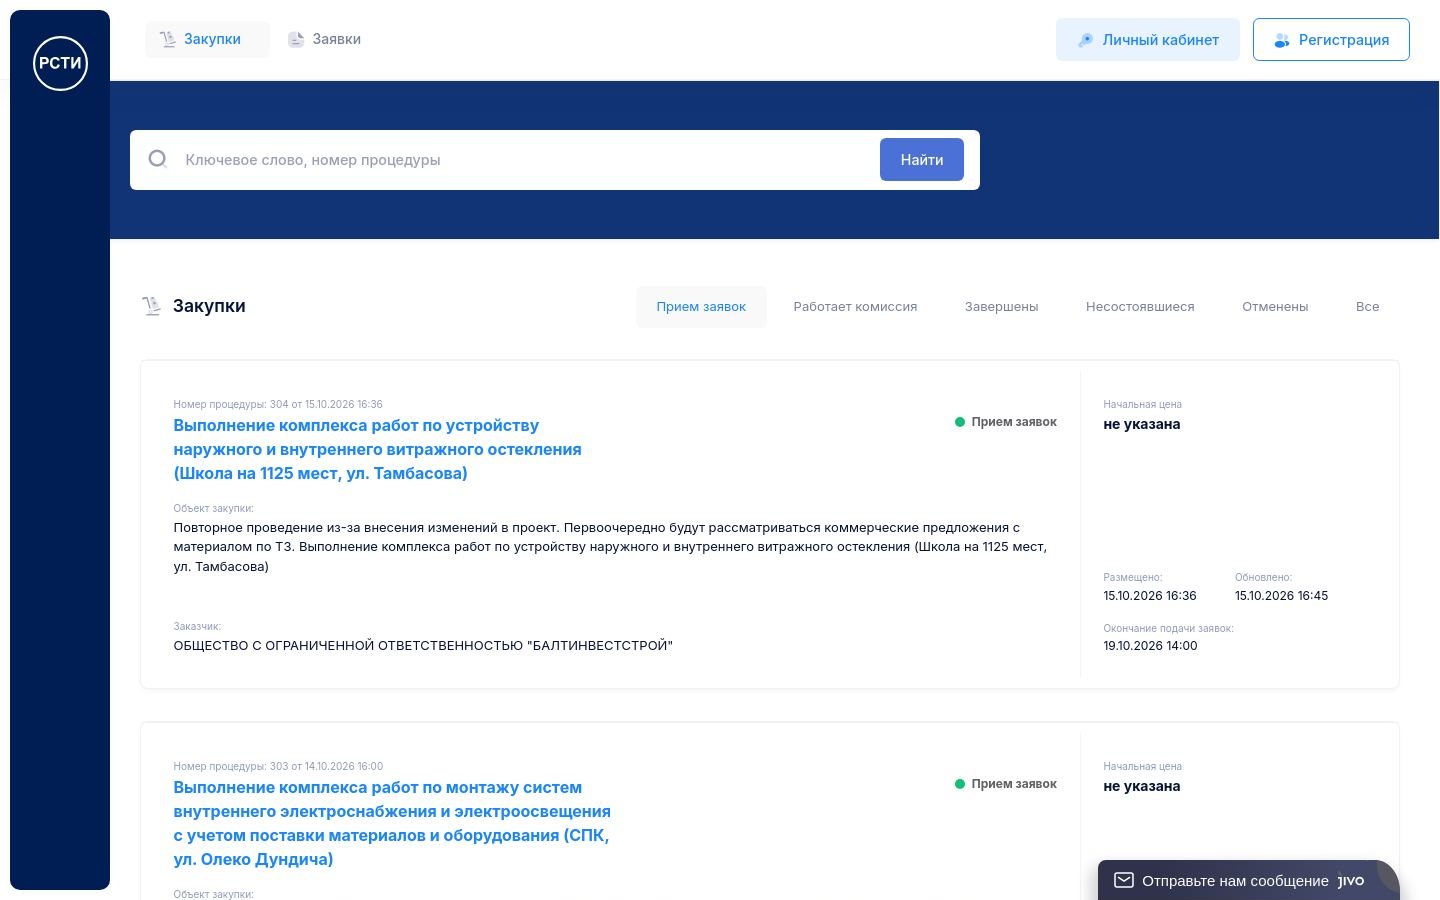Open the Отправьте нам сообщение chat widget

(x=1248, y=880)
